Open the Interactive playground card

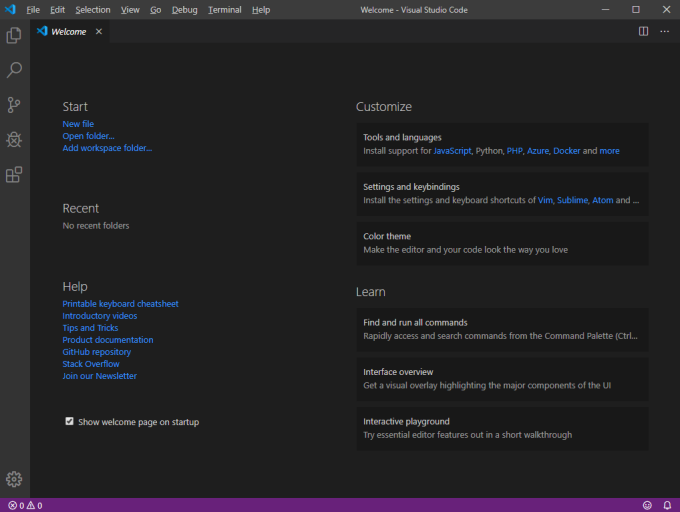502,428
